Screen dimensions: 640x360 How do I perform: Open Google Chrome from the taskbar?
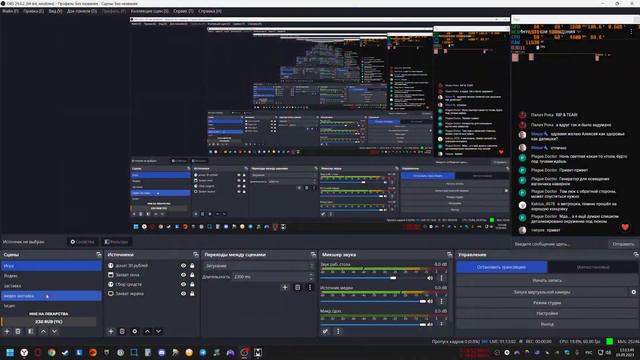51,352
